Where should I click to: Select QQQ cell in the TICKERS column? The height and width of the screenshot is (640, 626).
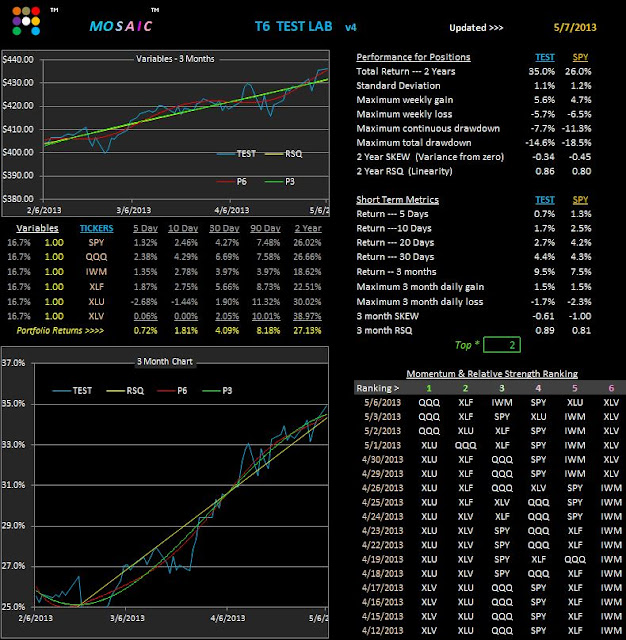pyautogui.click(x=96, y=257)
